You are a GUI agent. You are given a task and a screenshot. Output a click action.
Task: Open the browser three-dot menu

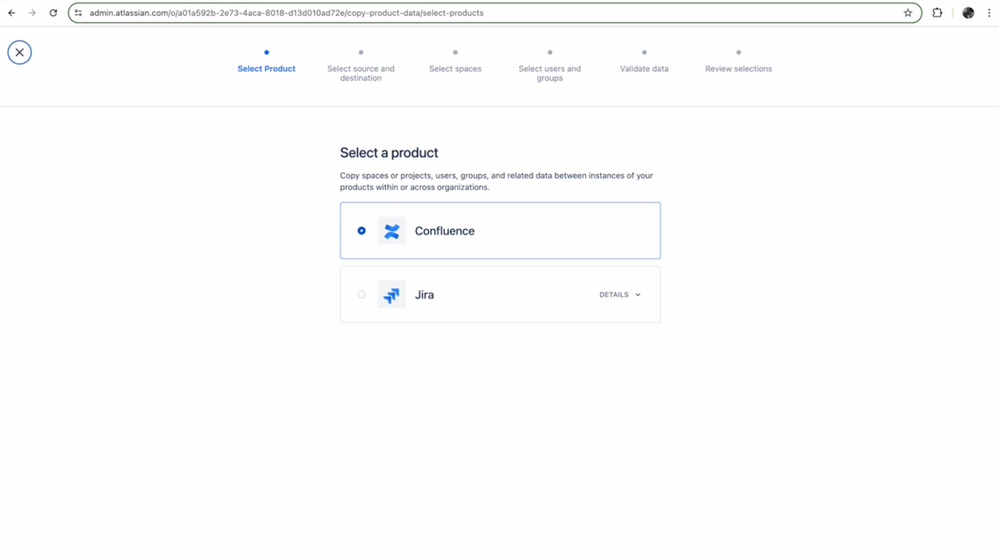(989, 13)
